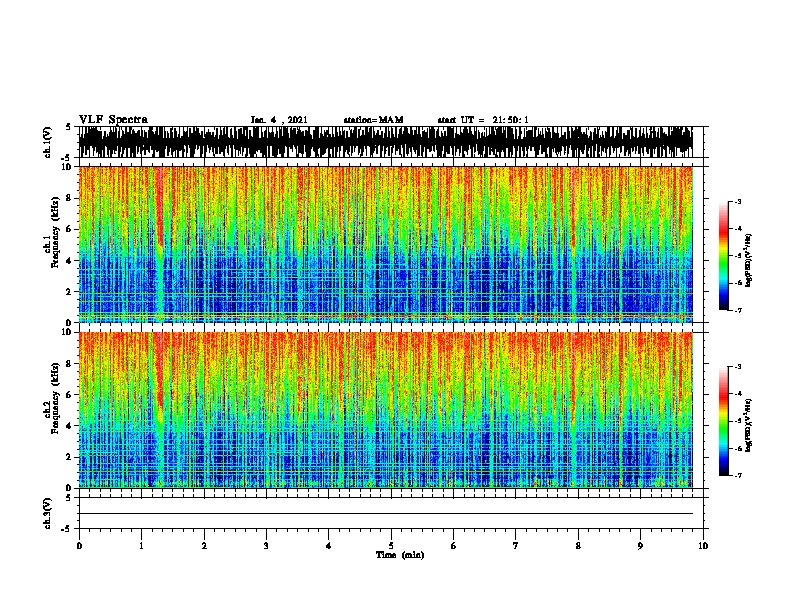Click the "-7" tick on ch.2 color bar
Screen dimensions: 792x612
[738, 475]
